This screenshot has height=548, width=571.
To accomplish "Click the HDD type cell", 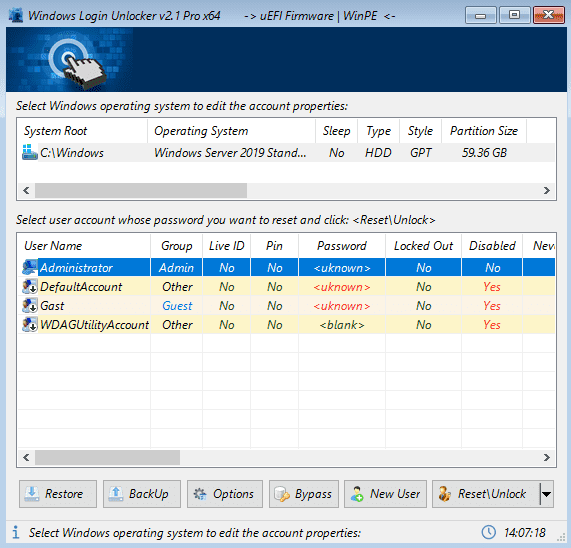I will [x=378, y=153].
